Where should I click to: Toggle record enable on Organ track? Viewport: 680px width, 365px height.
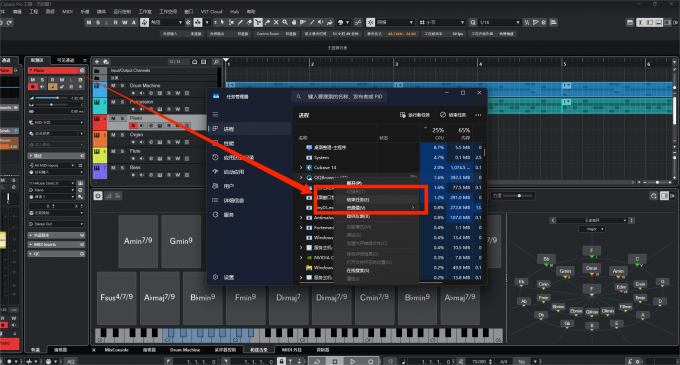point(133,142)
